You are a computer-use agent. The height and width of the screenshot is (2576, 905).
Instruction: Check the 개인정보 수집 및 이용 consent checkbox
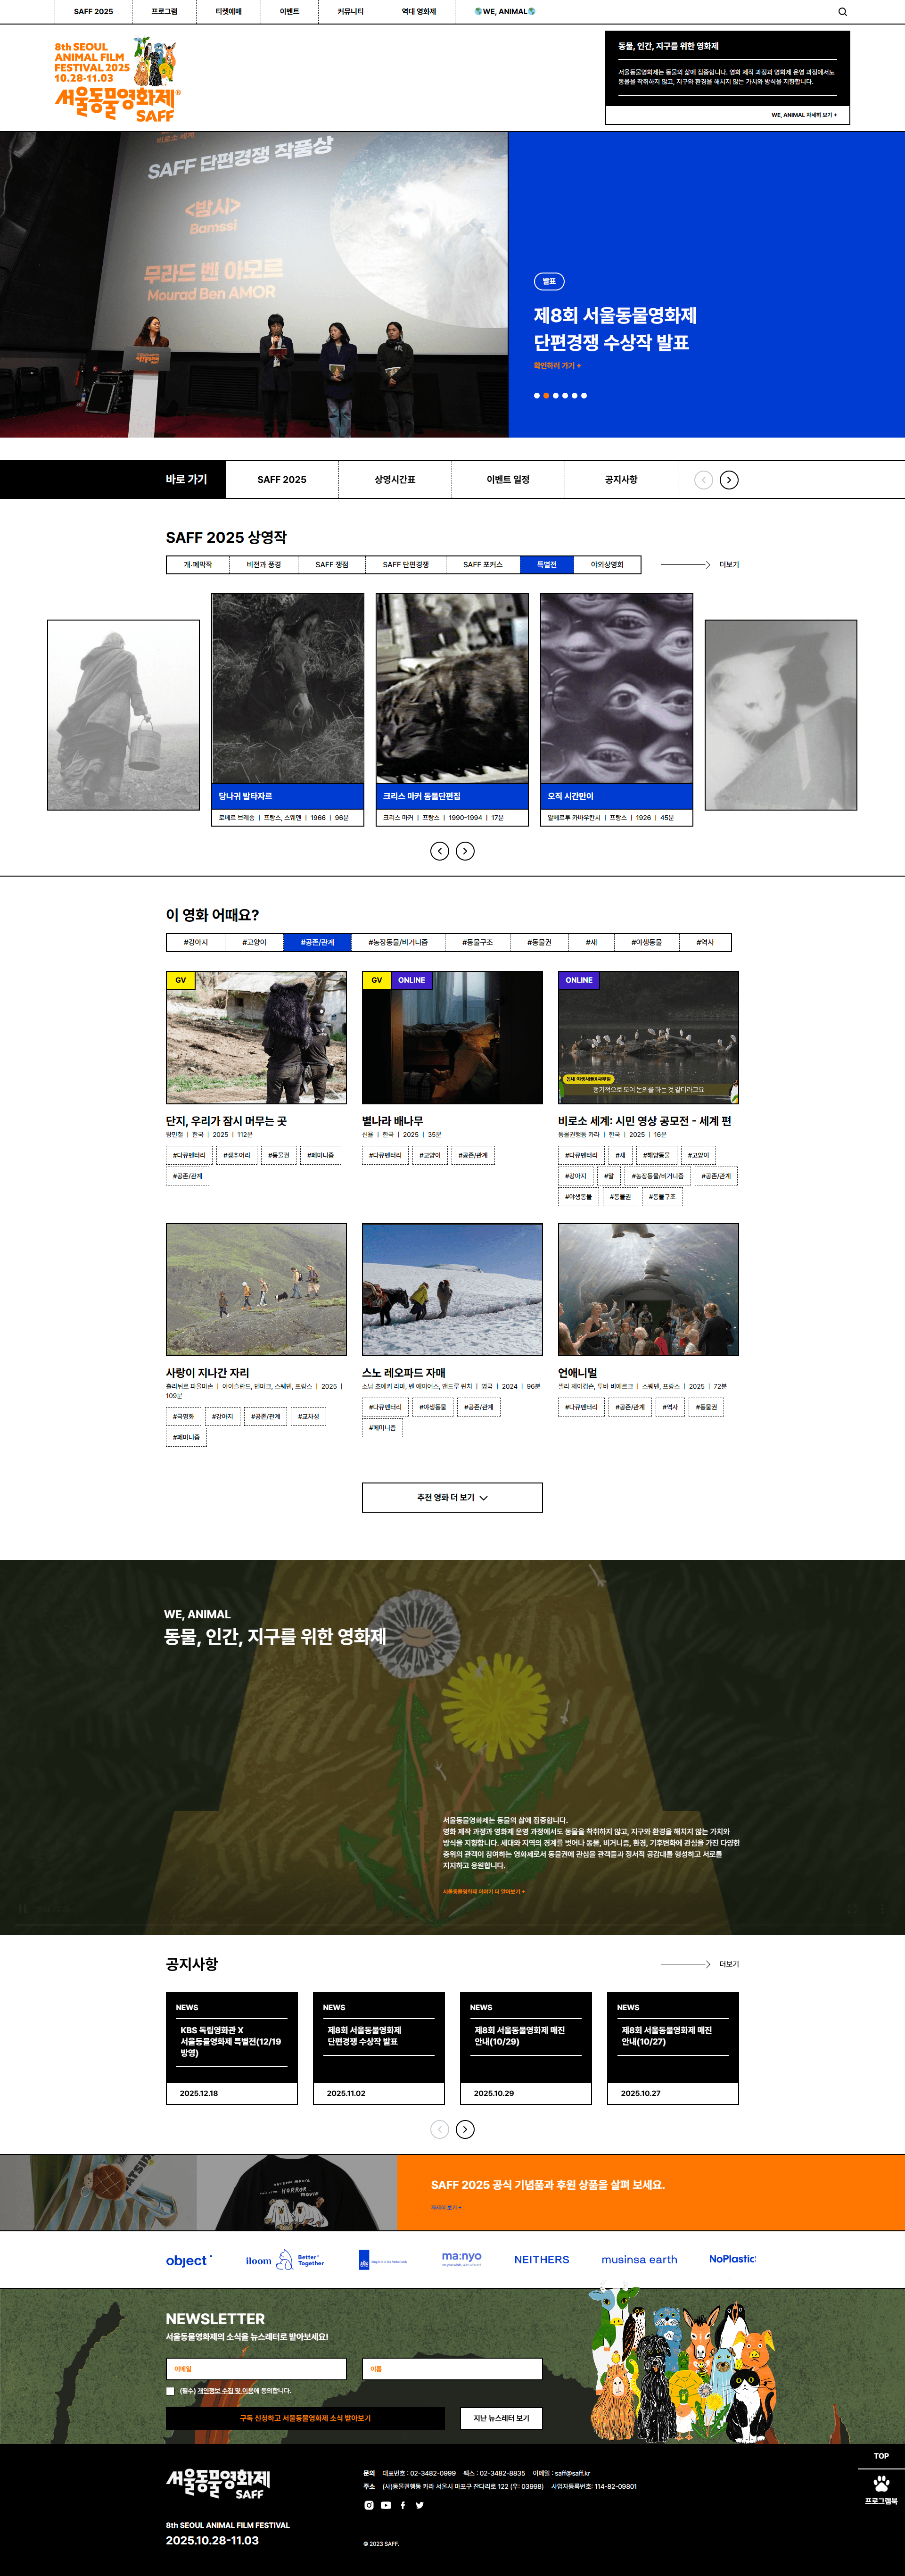tap(170, 2391)
